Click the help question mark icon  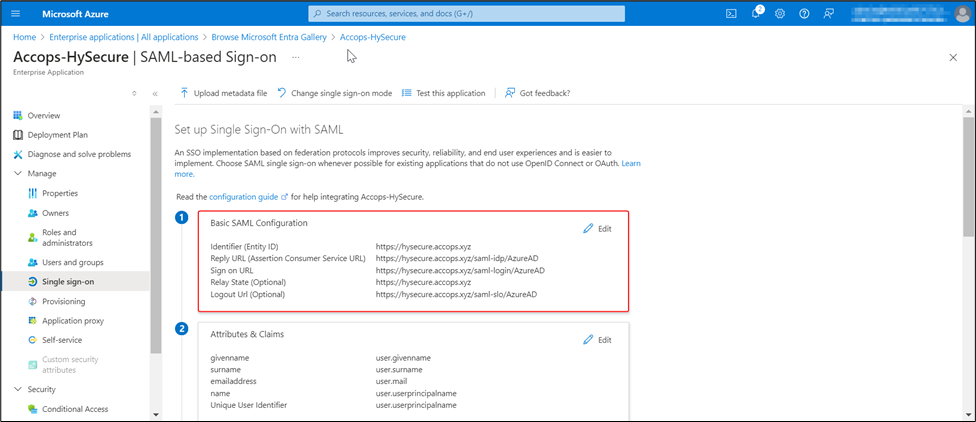pyautogui.click(x=804, y=13)
